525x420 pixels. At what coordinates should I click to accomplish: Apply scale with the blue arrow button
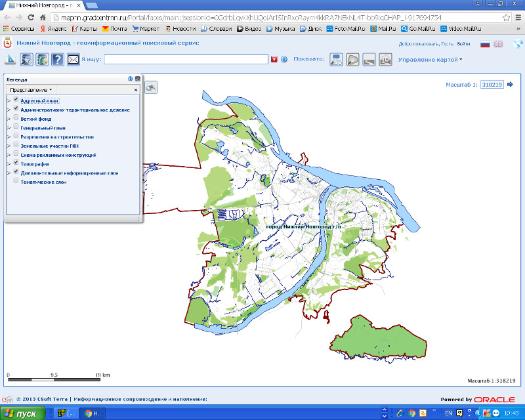(510, 84)
